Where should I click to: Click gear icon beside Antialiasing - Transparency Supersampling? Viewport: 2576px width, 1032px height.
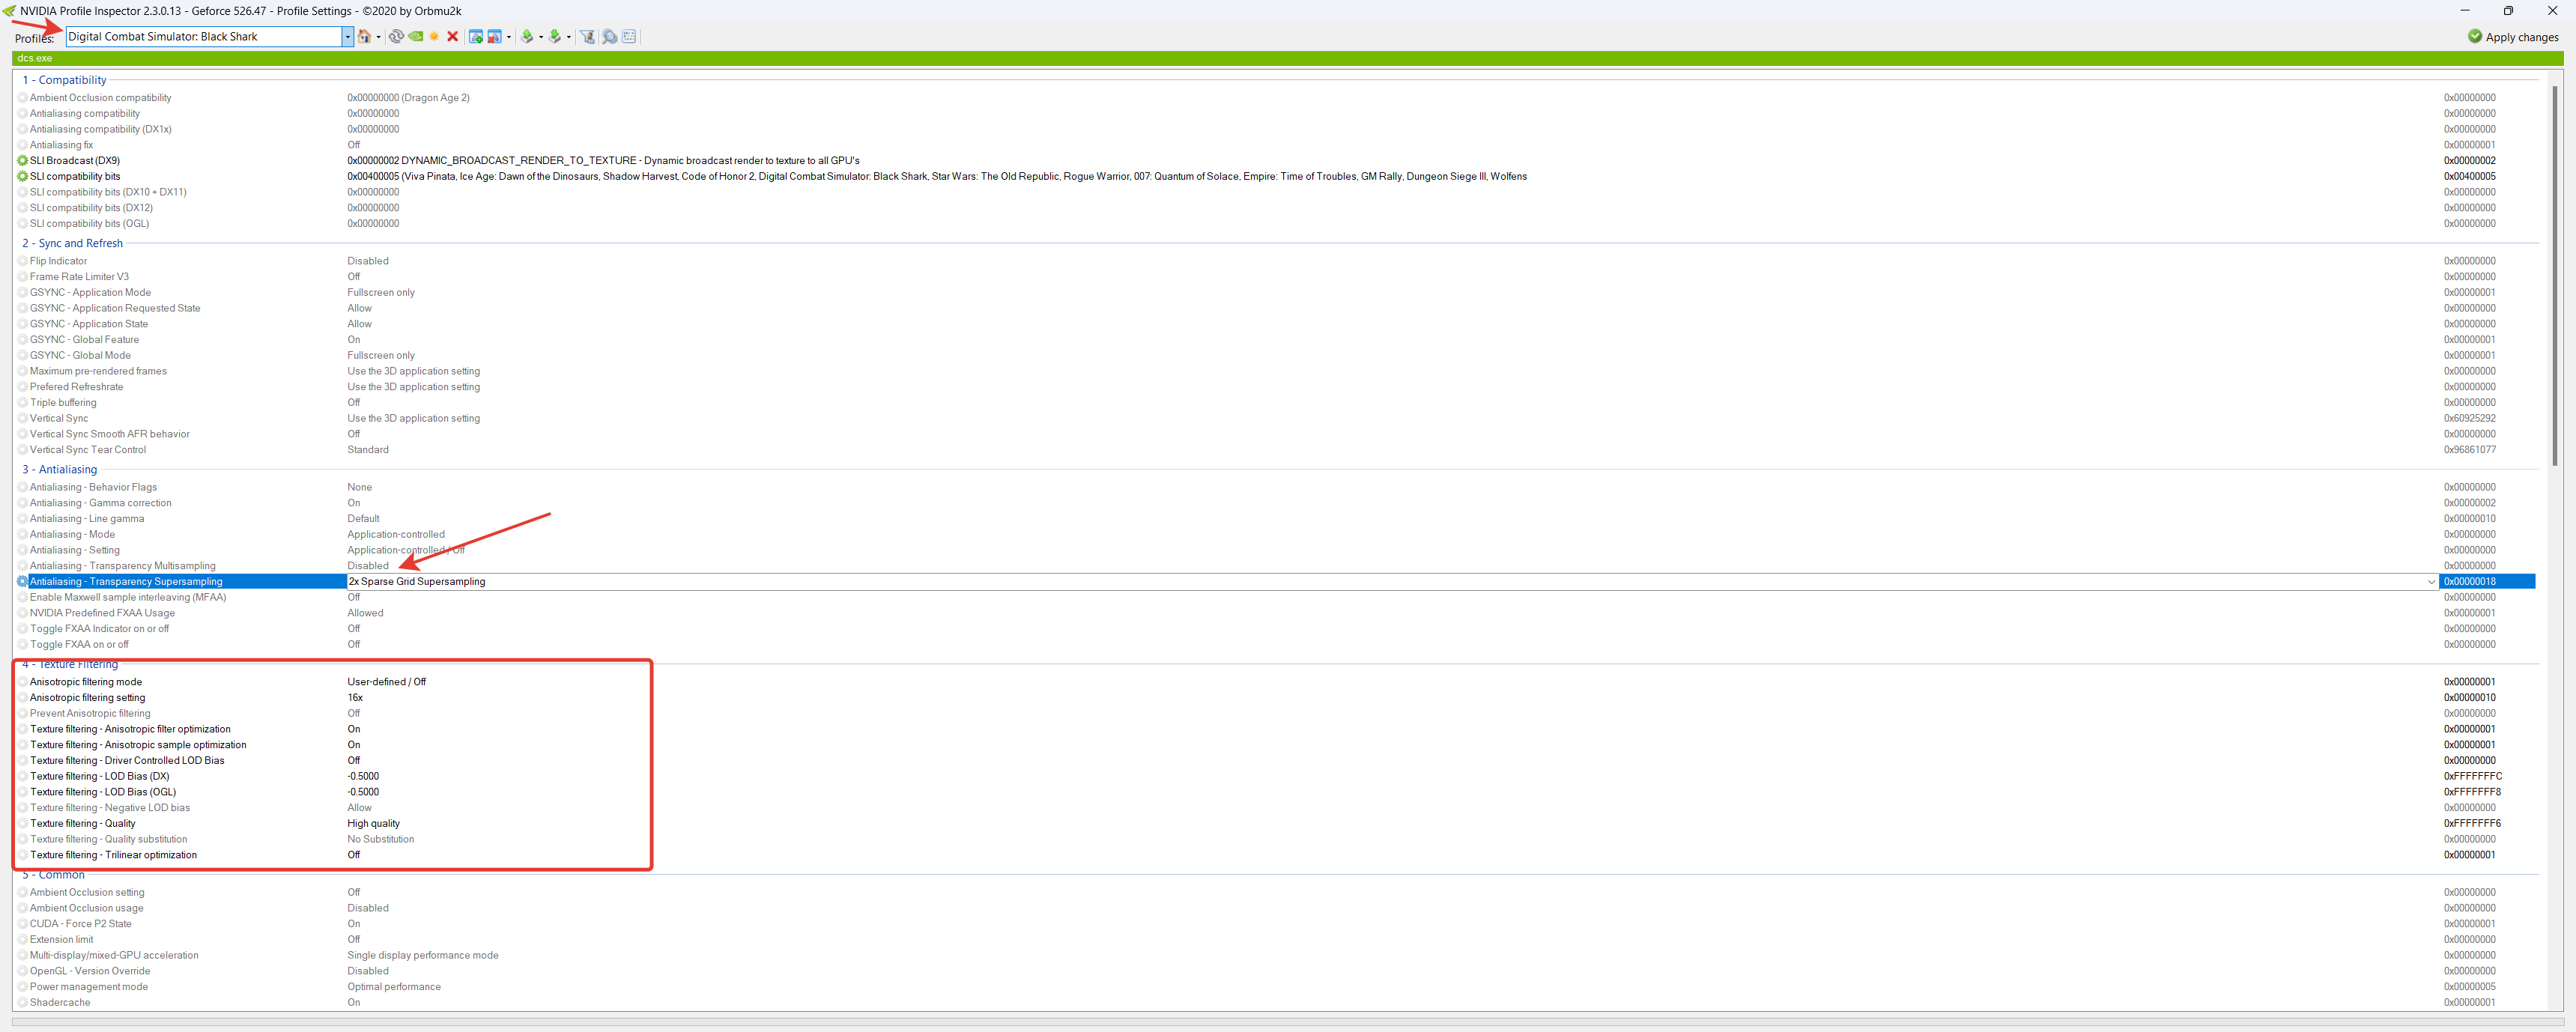22,582
